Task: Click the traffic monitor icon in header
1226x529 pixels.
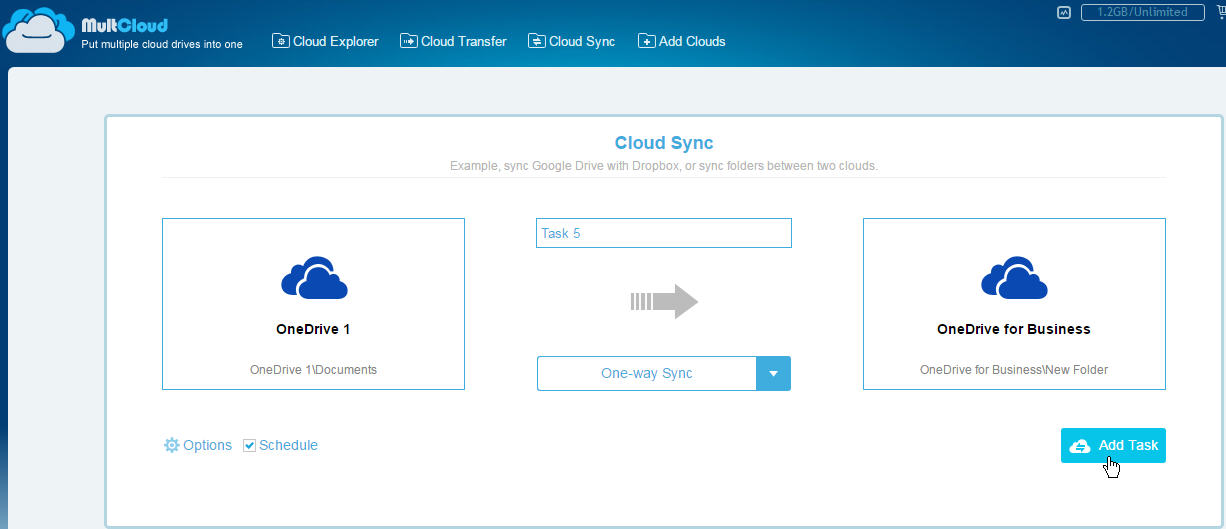Action: (1063, 13)
